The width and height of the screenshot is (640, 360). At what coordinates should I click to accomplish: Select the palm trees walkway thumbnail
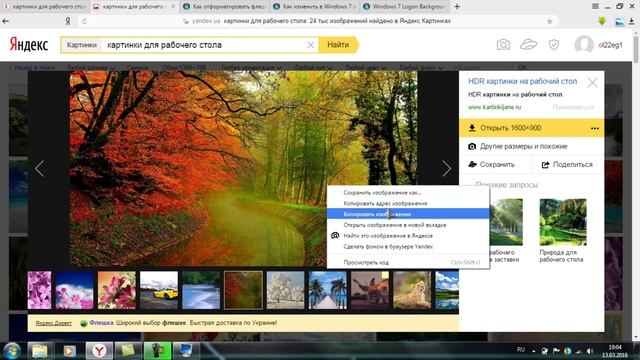pos(328,290)
